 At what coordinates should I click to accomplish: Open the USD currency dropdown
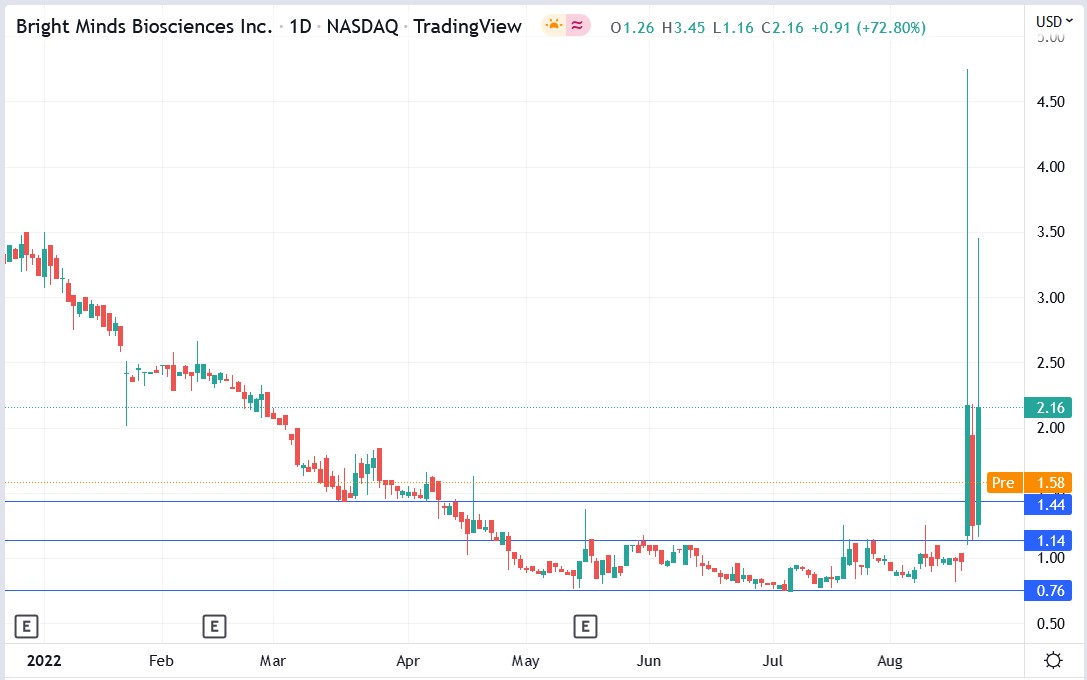[1054, 20]
